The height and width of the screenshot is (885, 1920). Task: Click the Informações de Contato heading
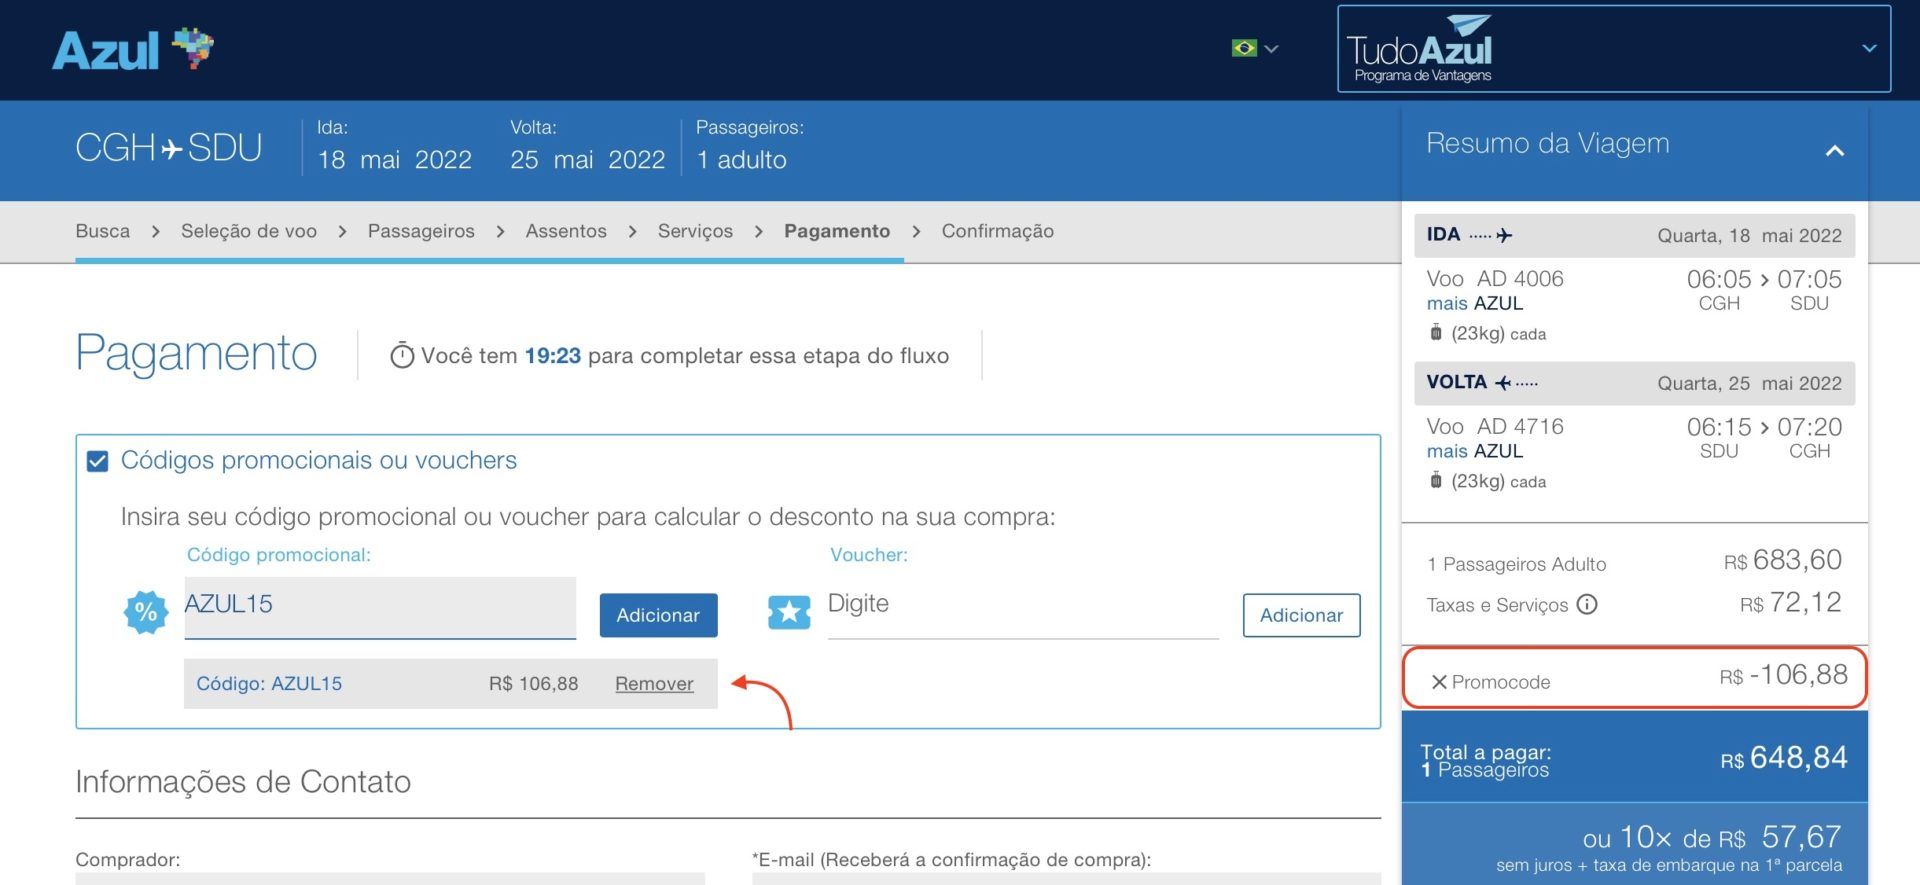coord(243,782)
